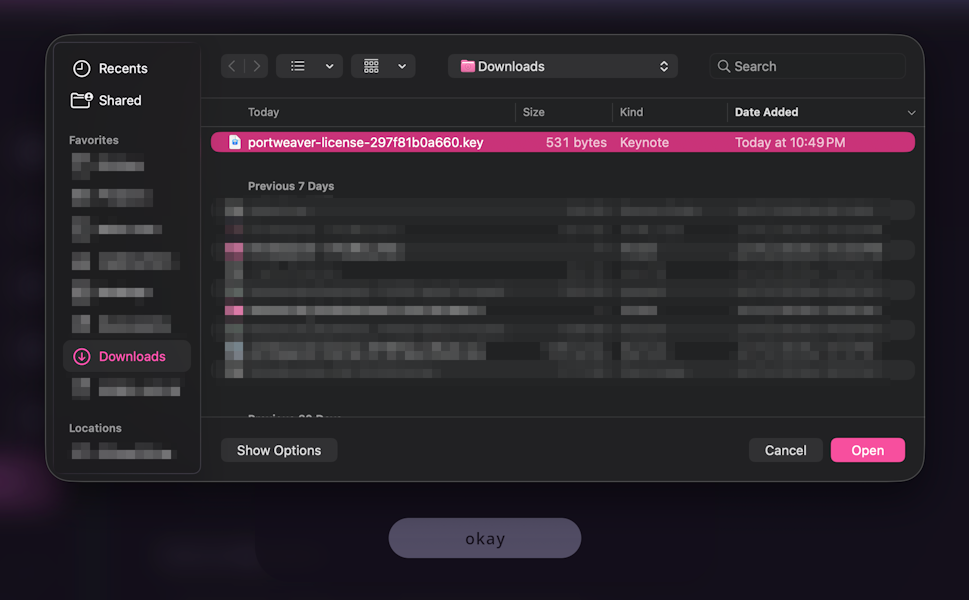
Task: Open the list view options dropdown arrow
Action: [x=330, y=66]
